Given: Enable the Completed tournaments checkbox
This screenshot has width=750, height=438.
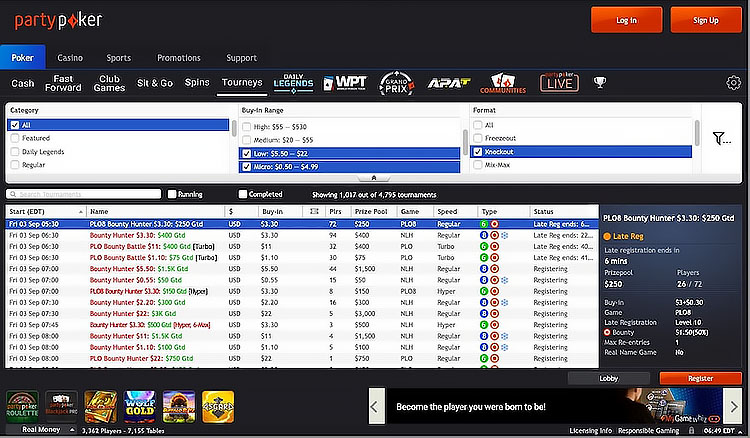Looking at the screenshot, I should tap(243, 194).
